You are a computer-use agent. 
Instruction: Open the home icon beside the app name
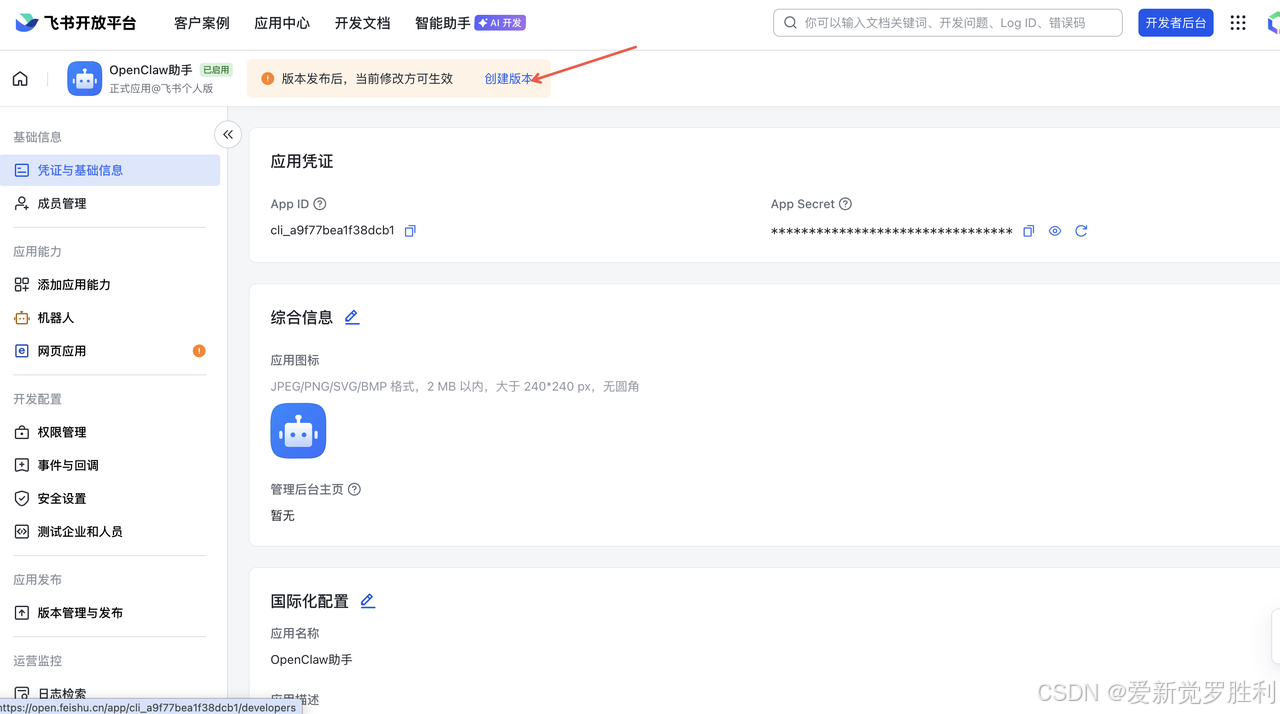click(20, 79)
